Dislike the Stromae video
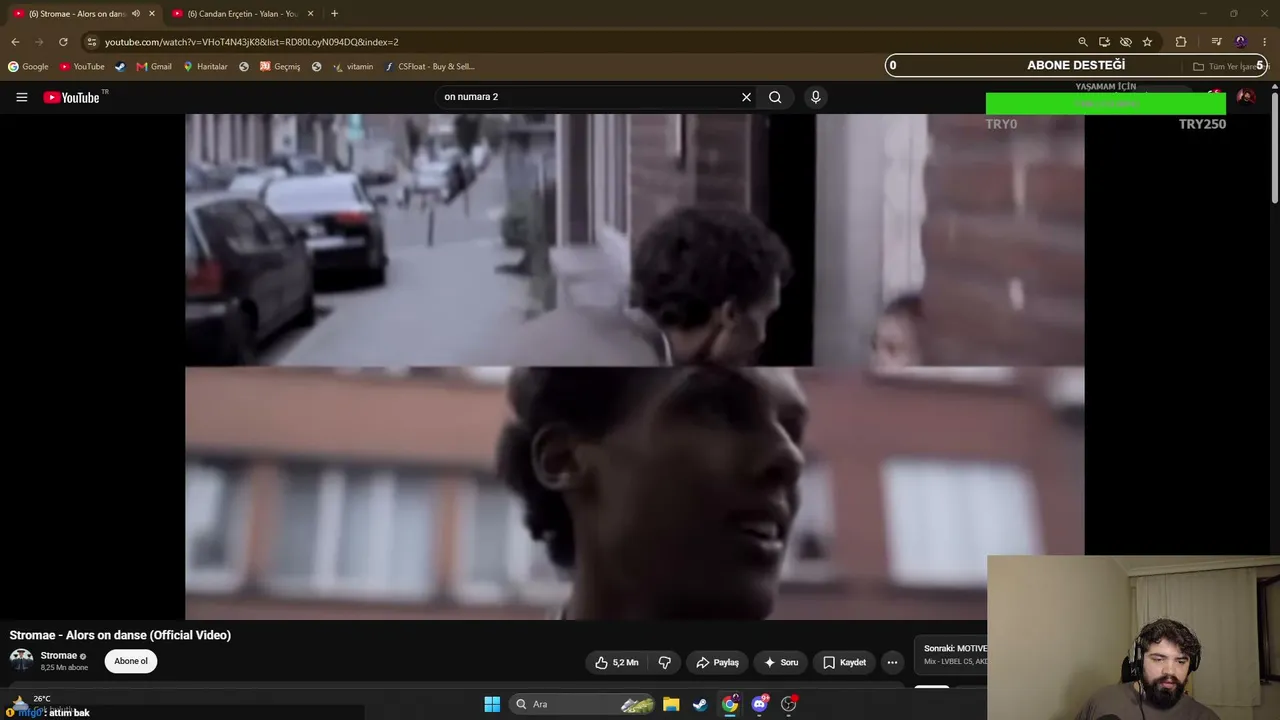 click(664, 662)
